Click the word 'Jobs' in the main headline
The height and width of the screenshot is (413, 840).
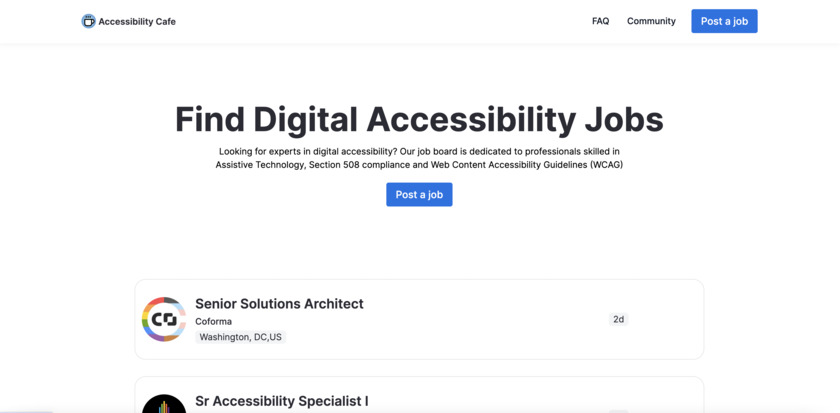pyautogui.click(x=624, y=120)
